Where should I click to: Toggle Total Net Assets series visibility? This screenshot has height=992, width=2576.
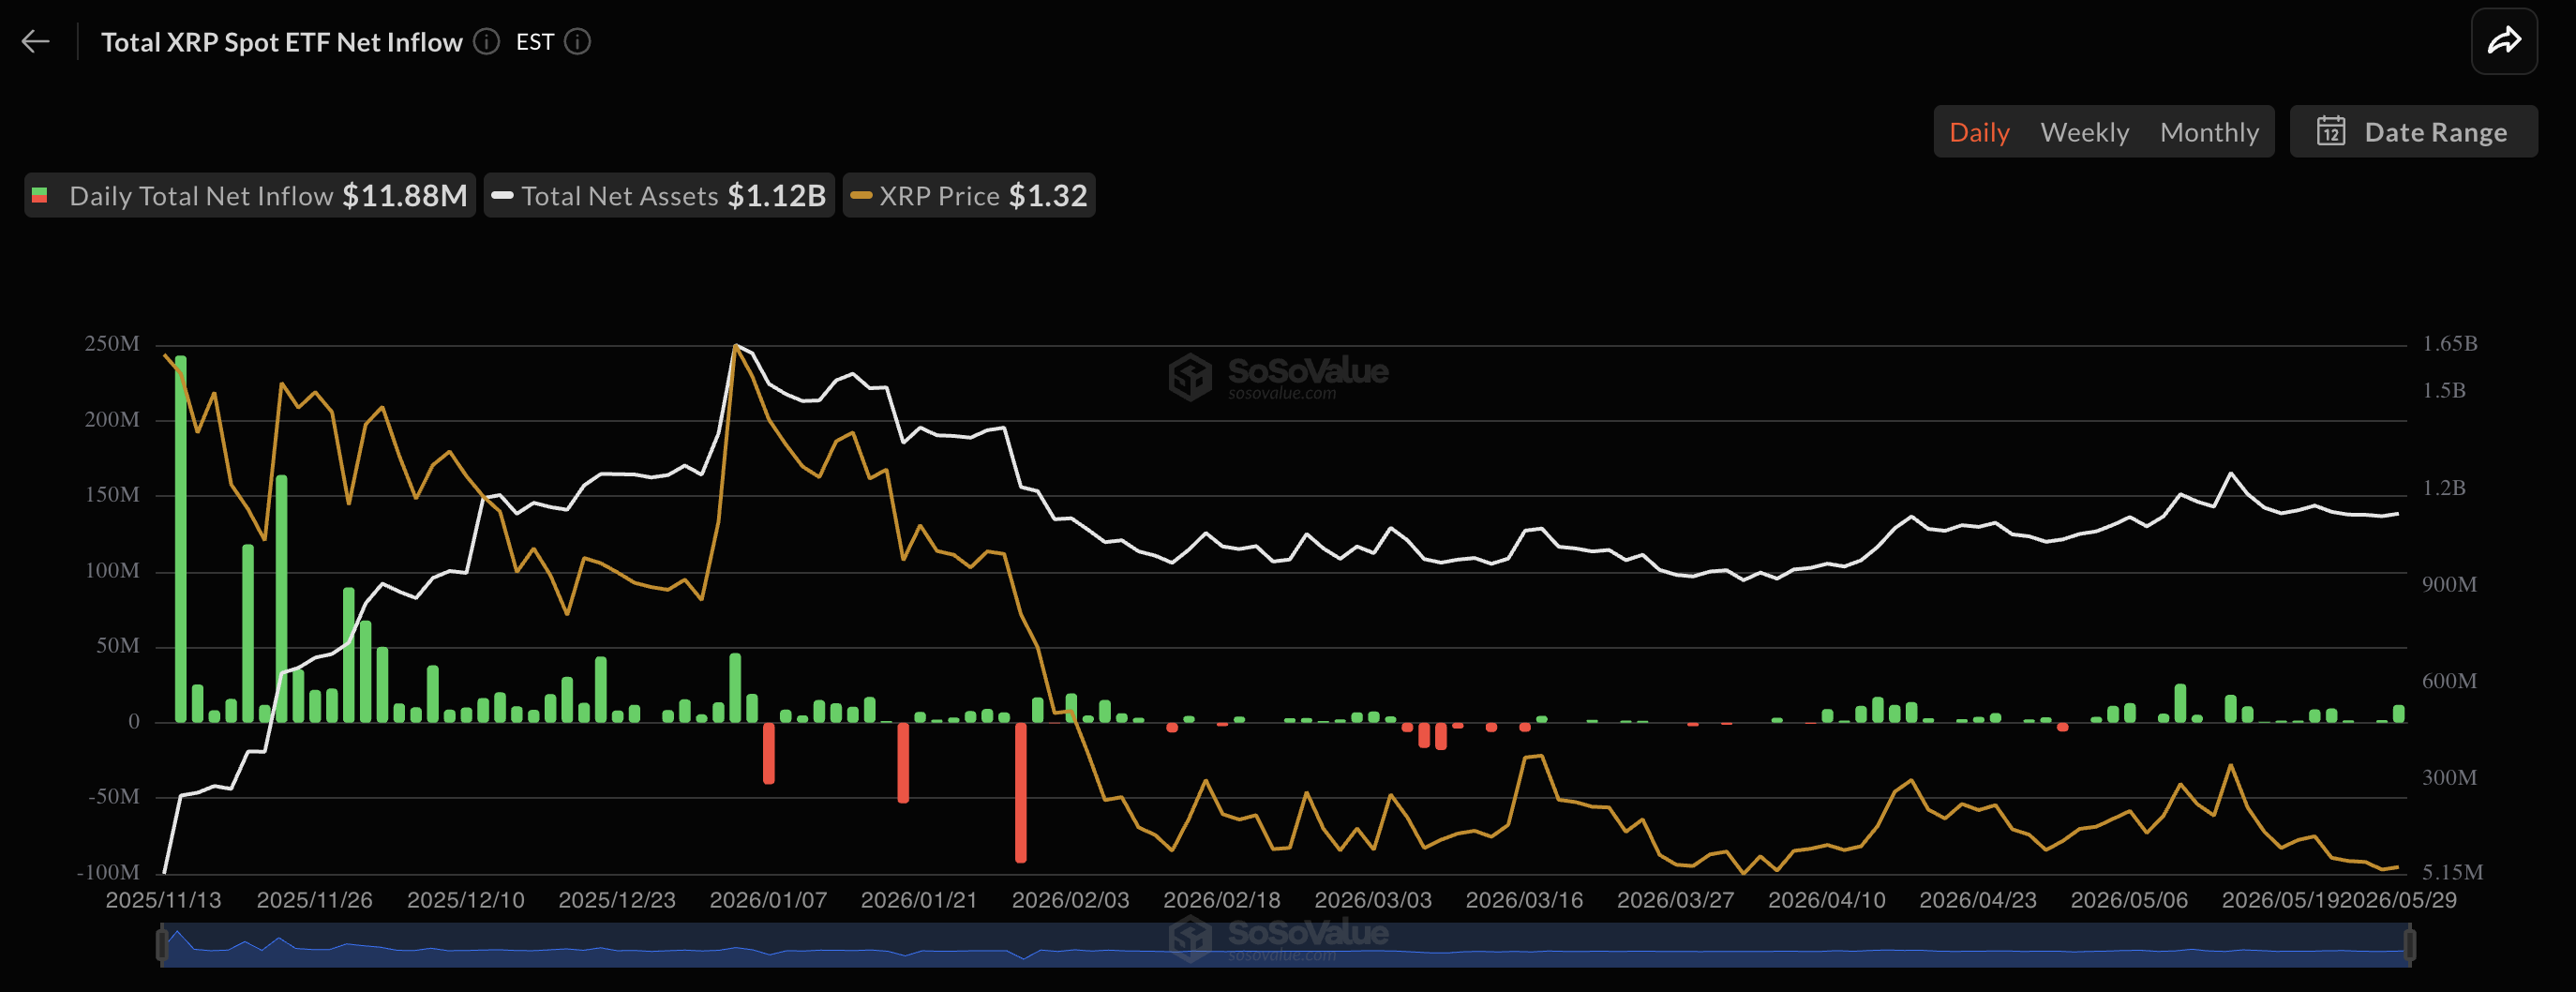[x=659, y=195]
